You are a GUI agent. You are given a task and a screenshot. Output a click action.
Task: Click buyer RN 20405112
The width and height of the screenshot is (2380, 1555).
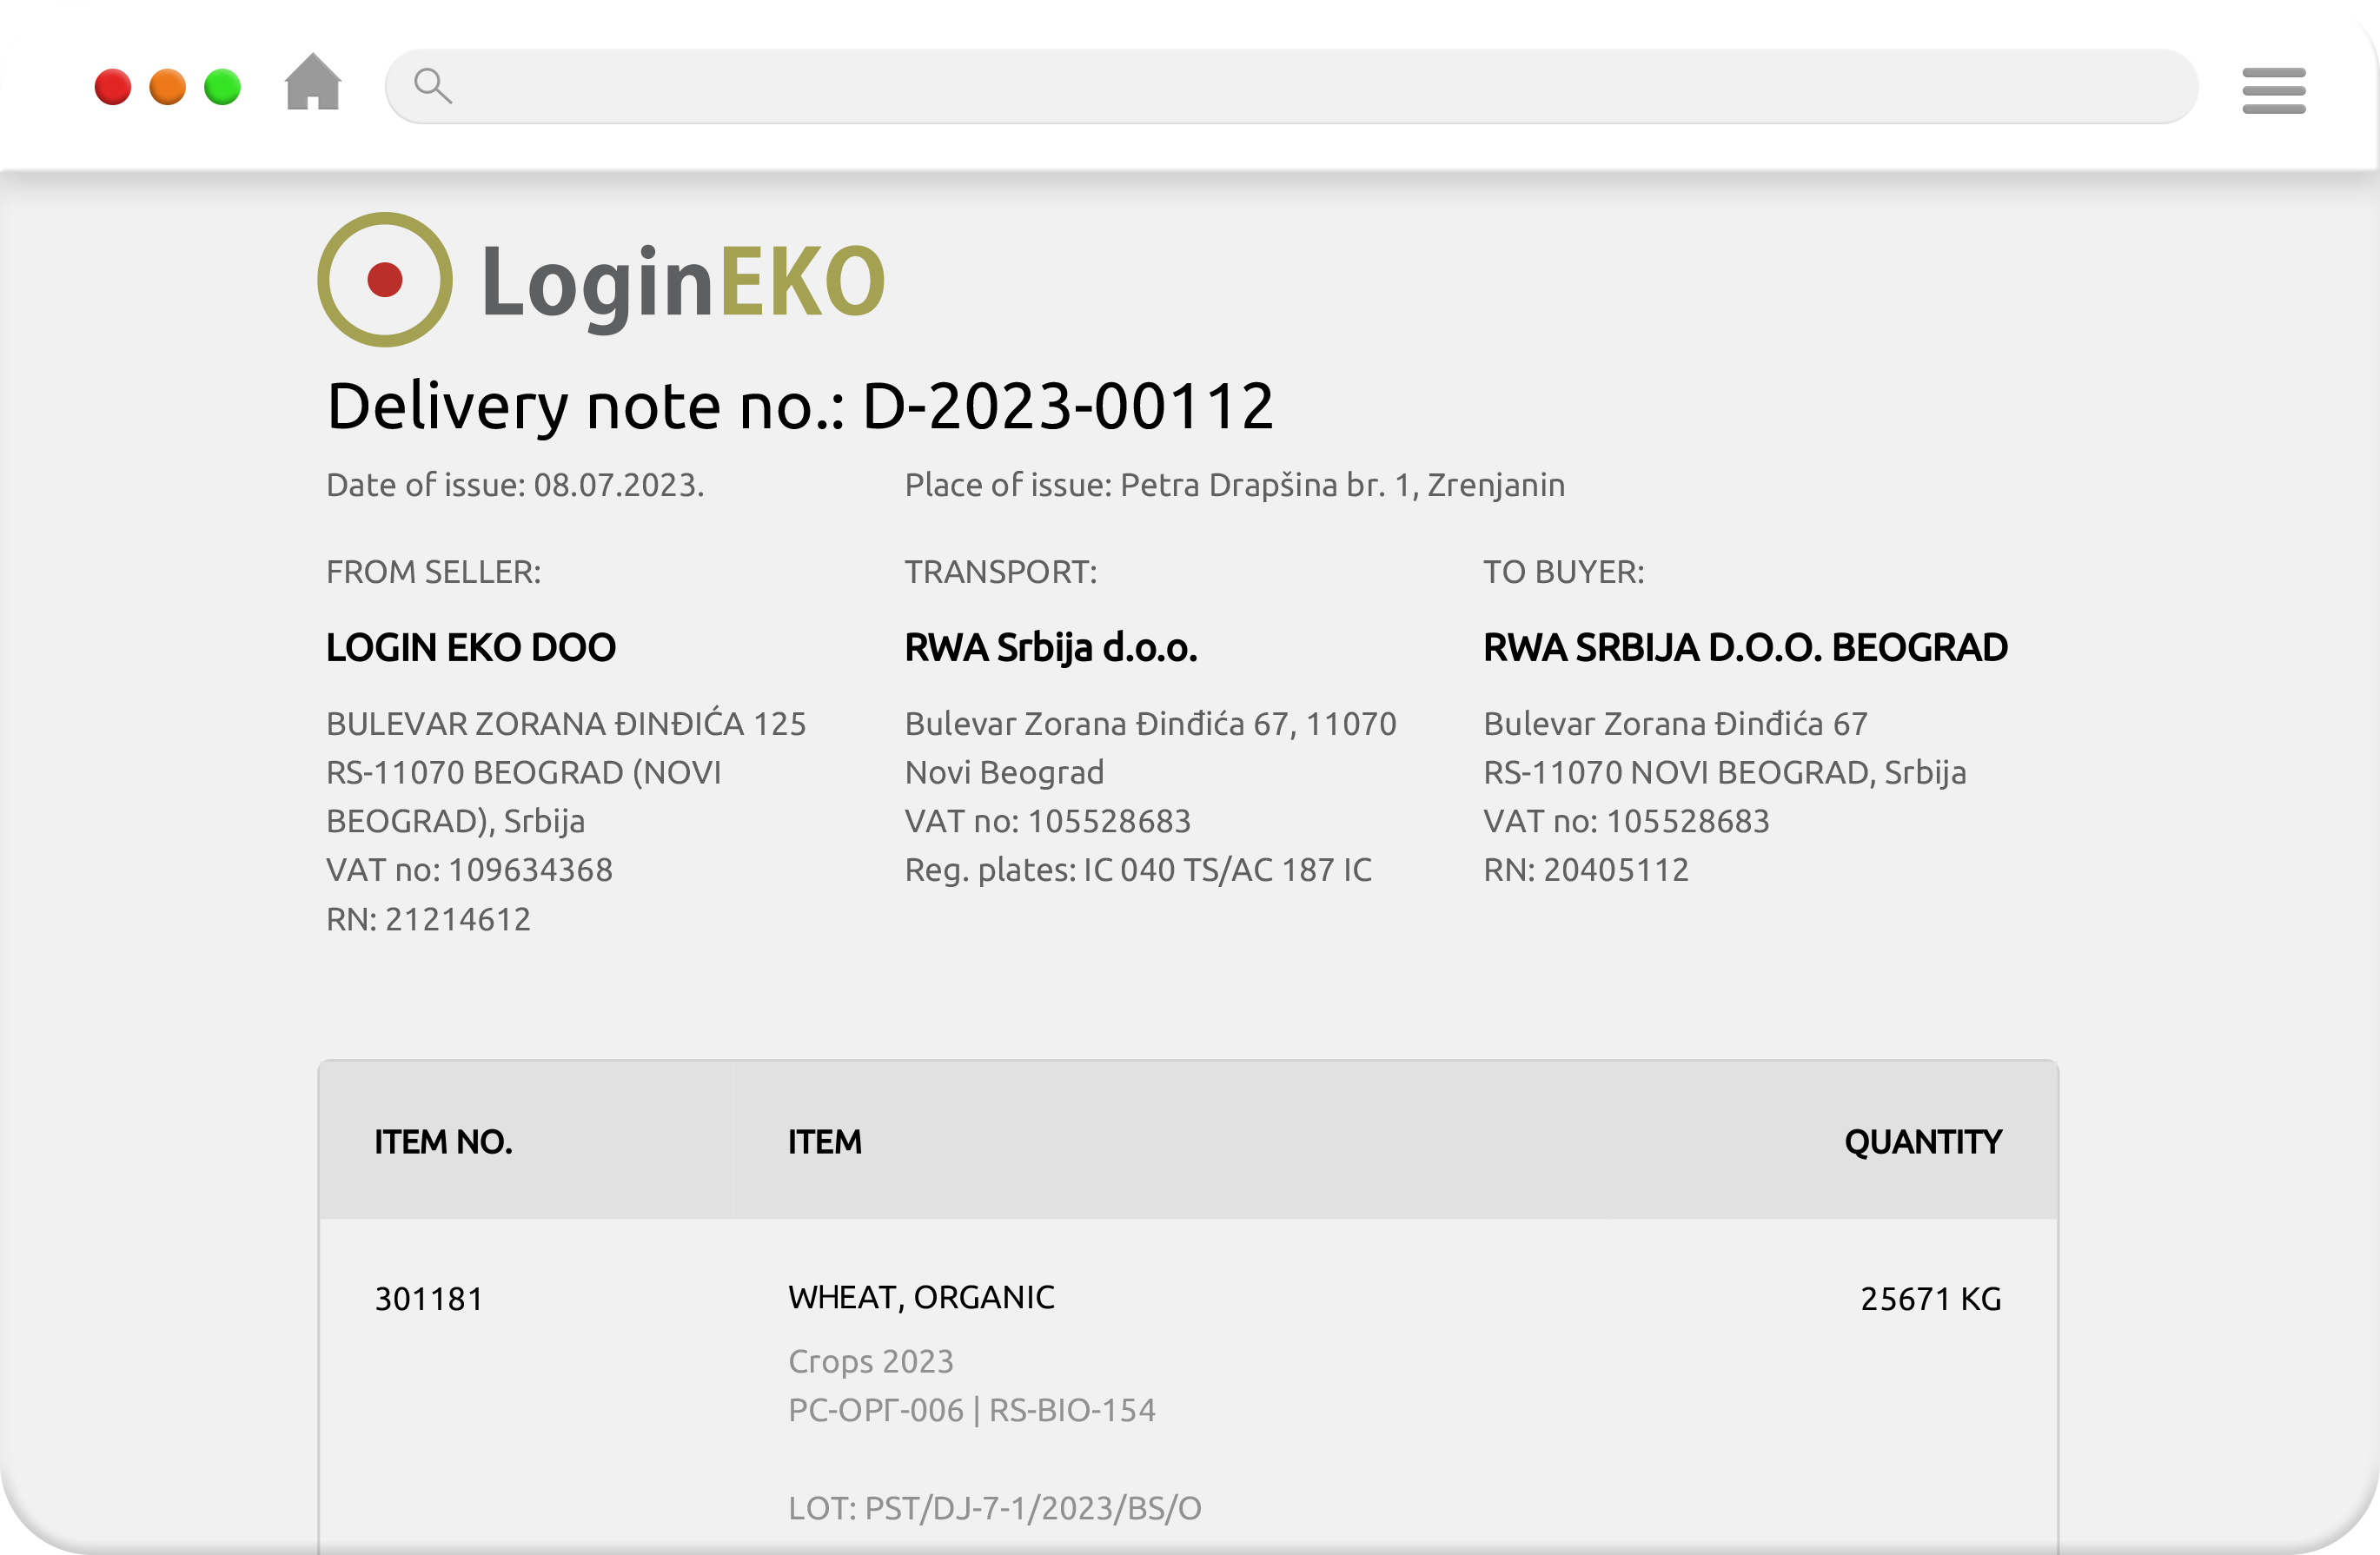point(1585,870)
